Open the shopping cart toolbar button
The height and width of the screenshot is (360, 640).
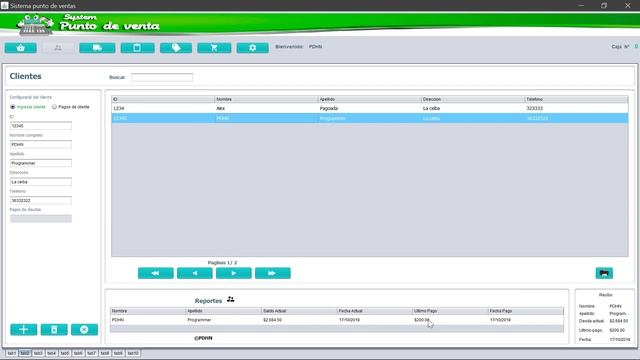214,48
